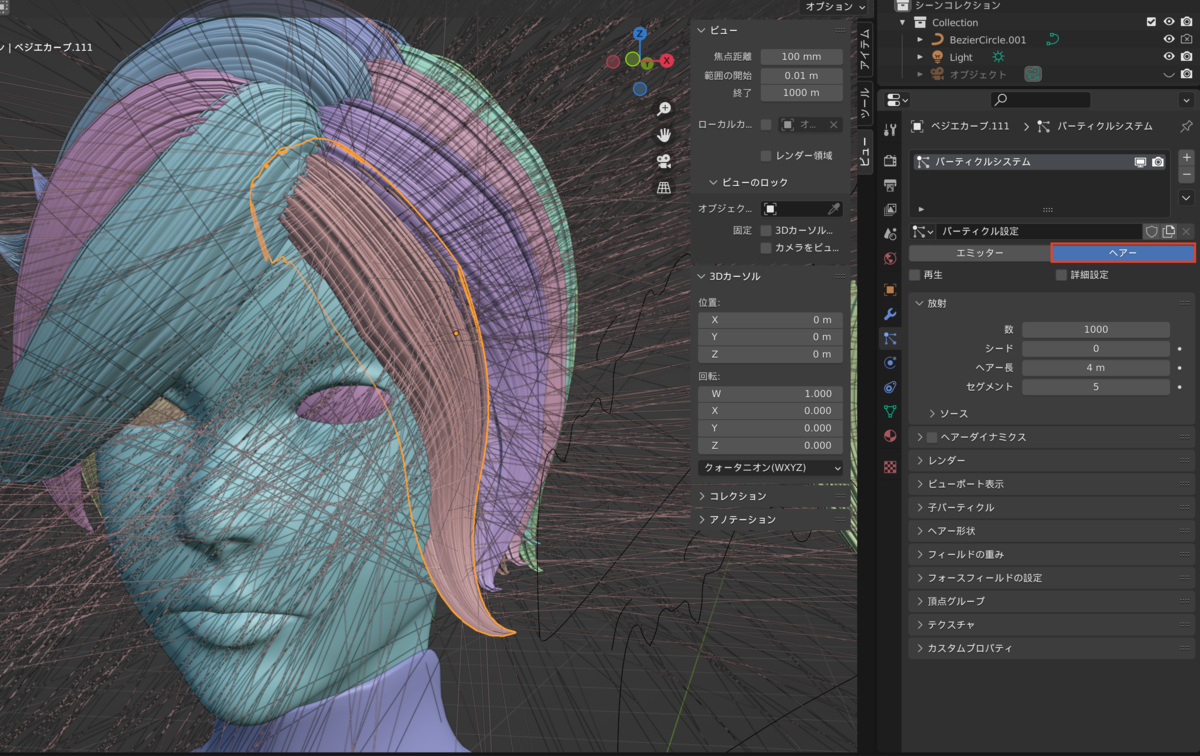This screenshot has height=756, width=1200.
Task: Click the 数 1000 field
Action: 1096,329
